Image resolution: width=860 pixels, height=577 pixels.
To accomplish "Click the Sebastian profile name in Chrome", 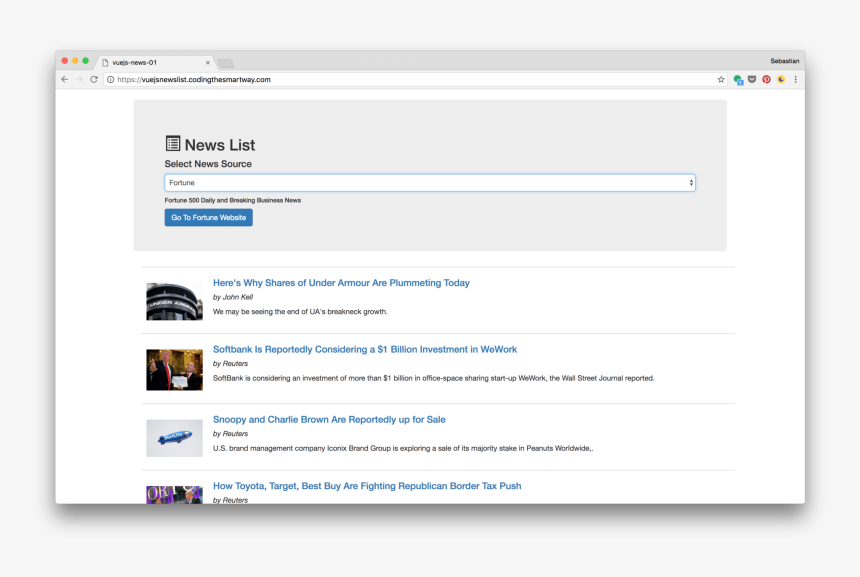I will [784, 61].
